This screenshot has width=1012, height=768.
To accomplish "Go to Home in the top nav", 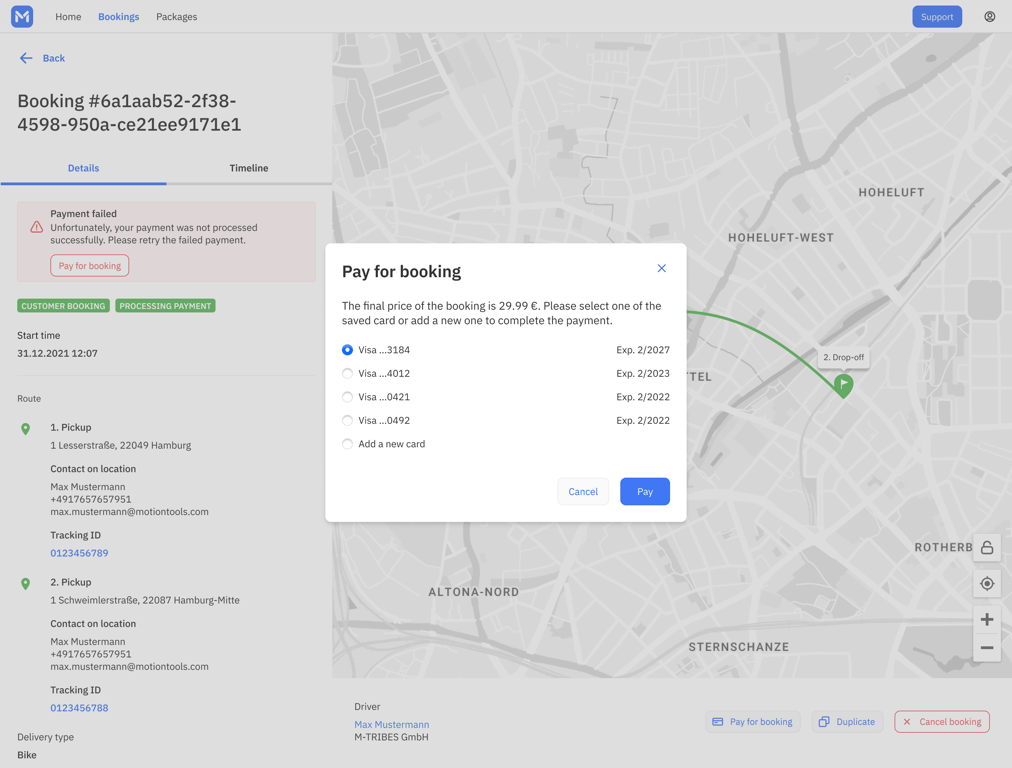I will click(x=68, y=17).
